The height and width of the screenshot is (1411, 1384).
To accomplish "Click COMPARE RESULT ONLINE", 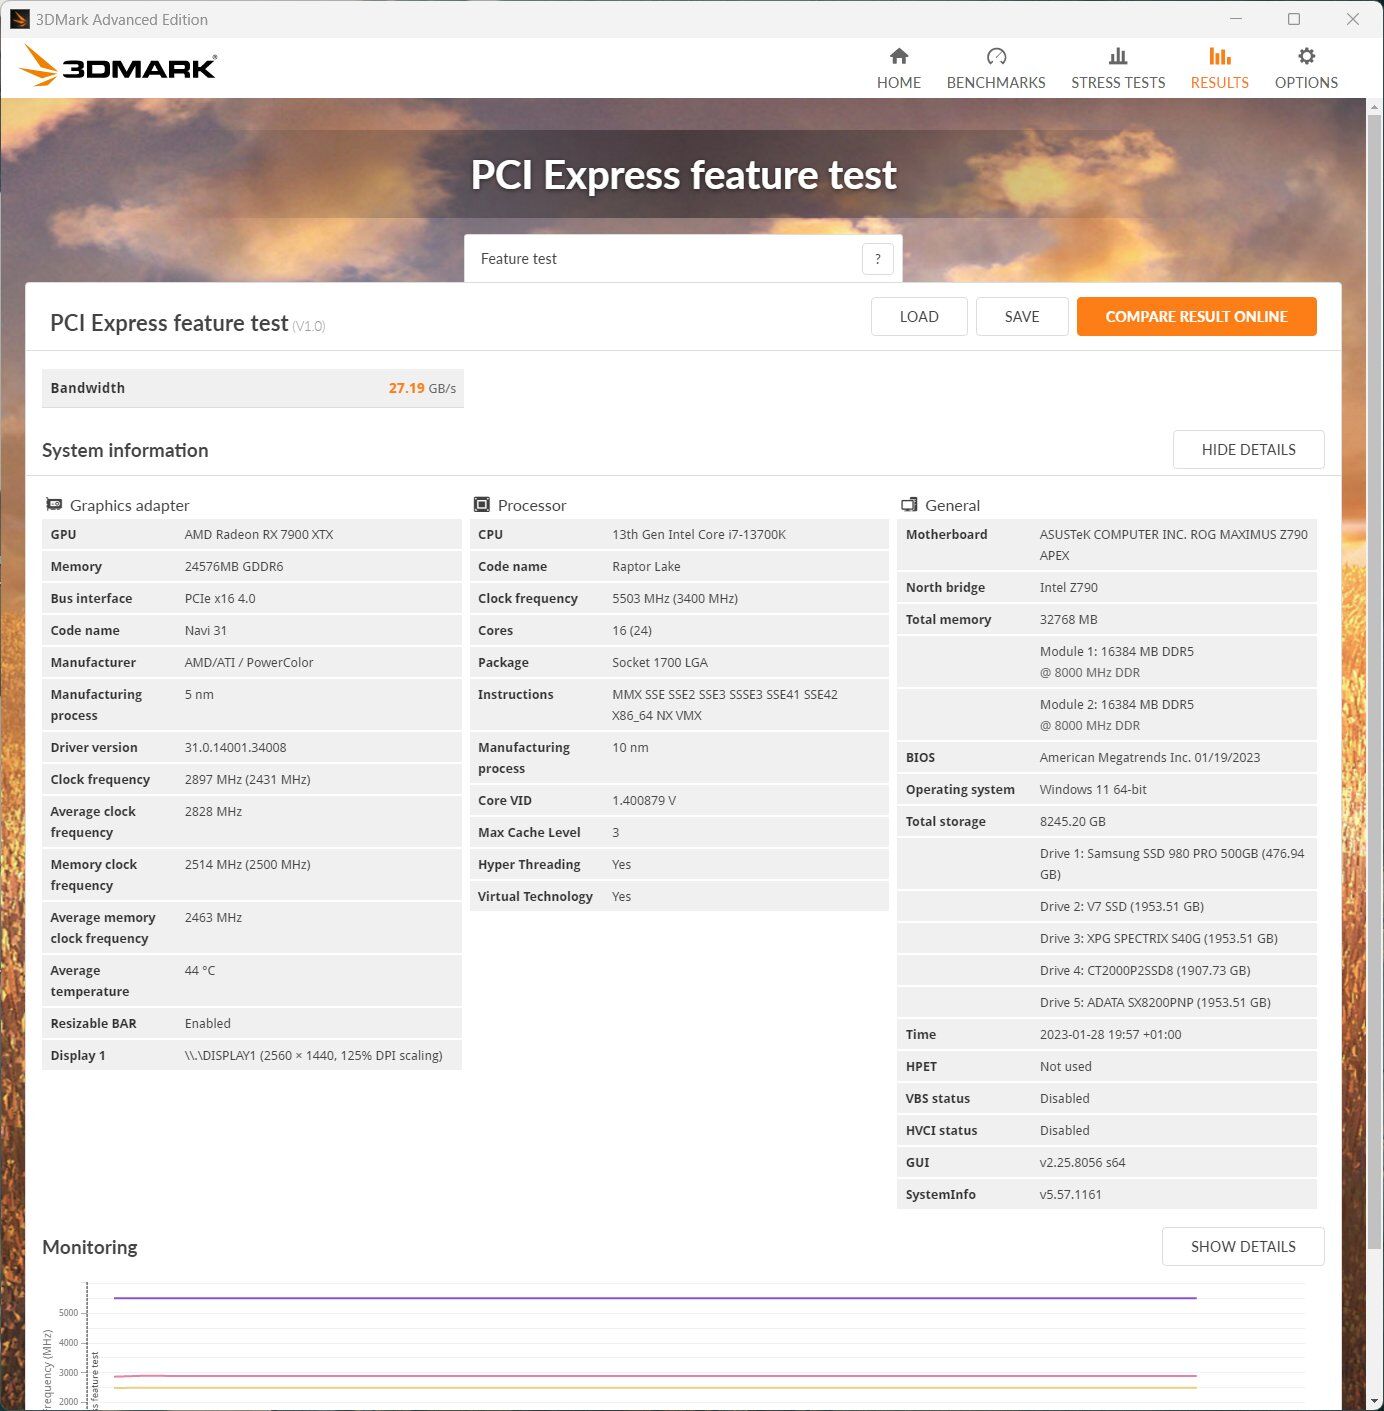I will pyautogui.click(x=1196, y=317).
